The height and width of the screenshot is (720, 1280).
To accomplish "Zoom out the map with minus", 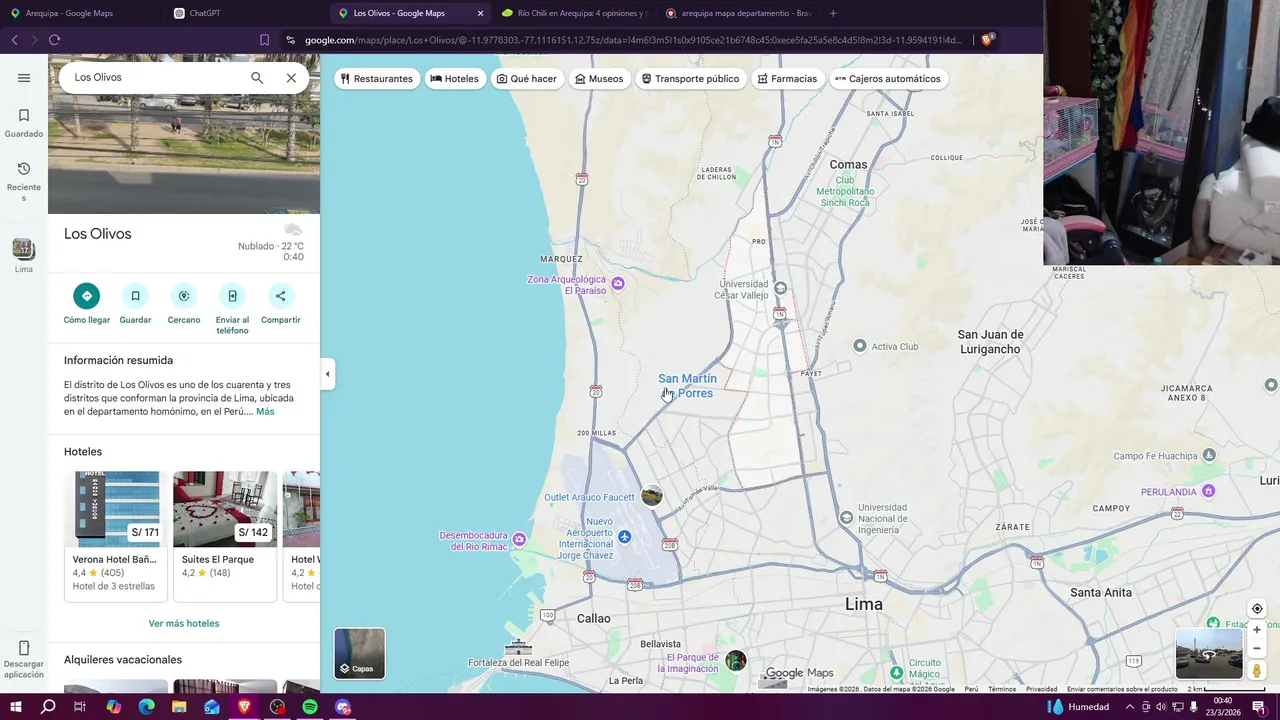I will [1257, 648].
